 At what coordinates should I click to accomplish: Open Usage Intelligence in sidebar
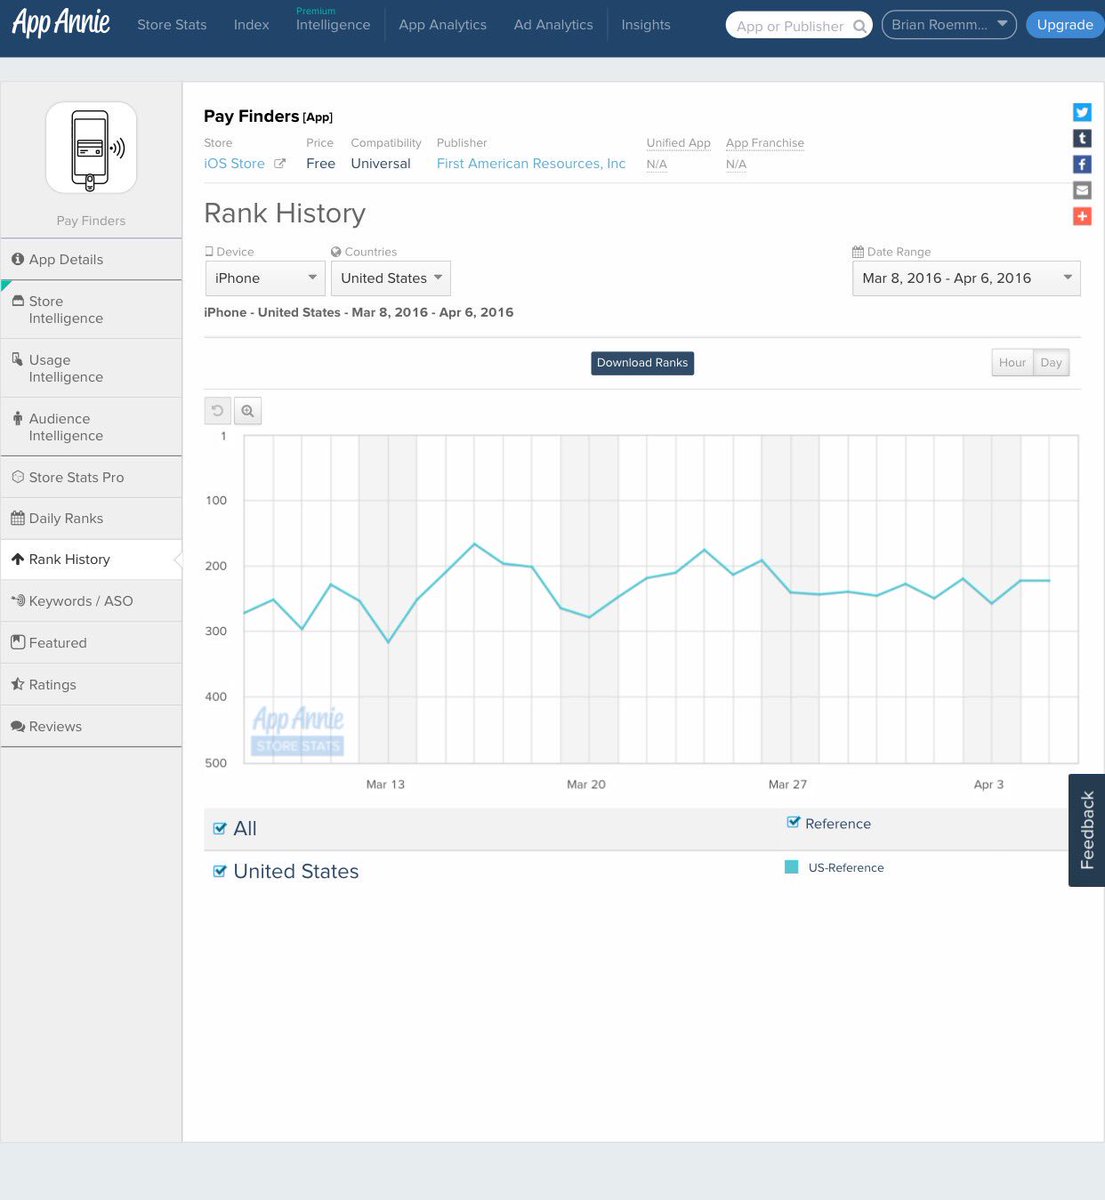(91, 368)
